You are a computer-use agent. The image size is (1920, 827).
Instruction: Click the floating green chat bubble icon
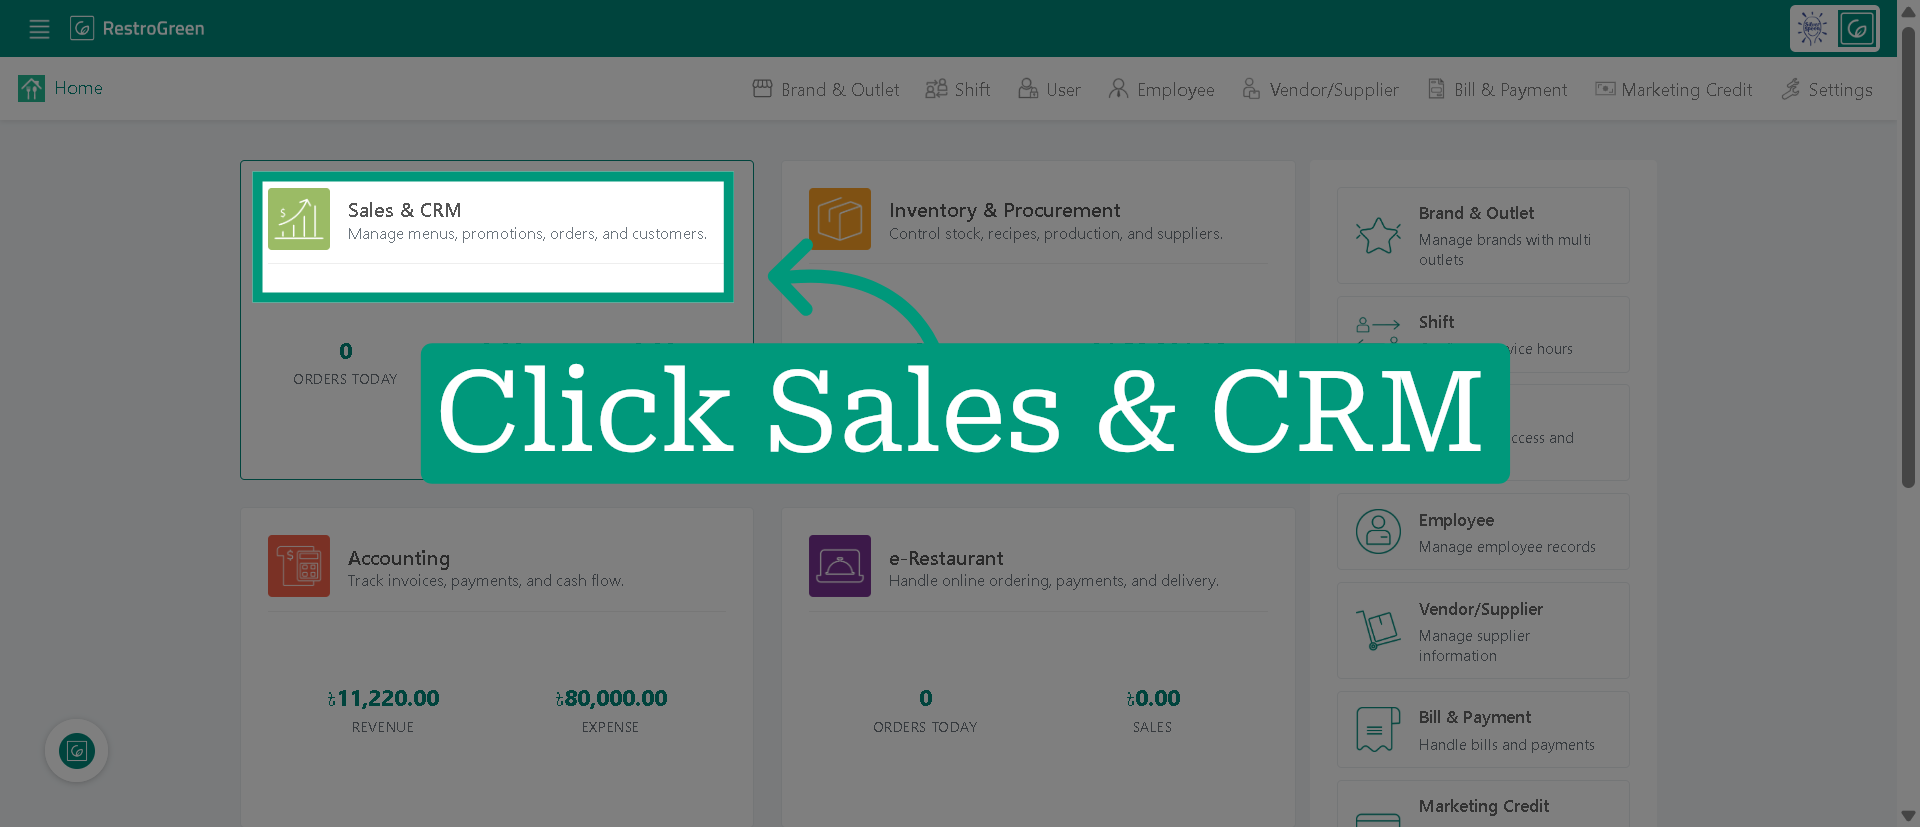[77, 751]
